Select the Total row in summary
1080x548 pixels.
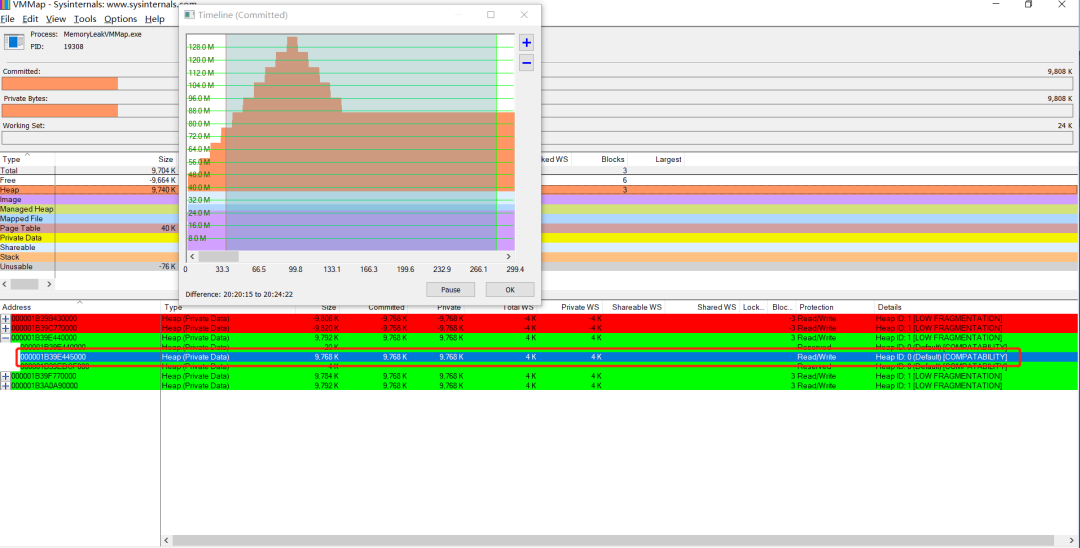click(539, 170)
